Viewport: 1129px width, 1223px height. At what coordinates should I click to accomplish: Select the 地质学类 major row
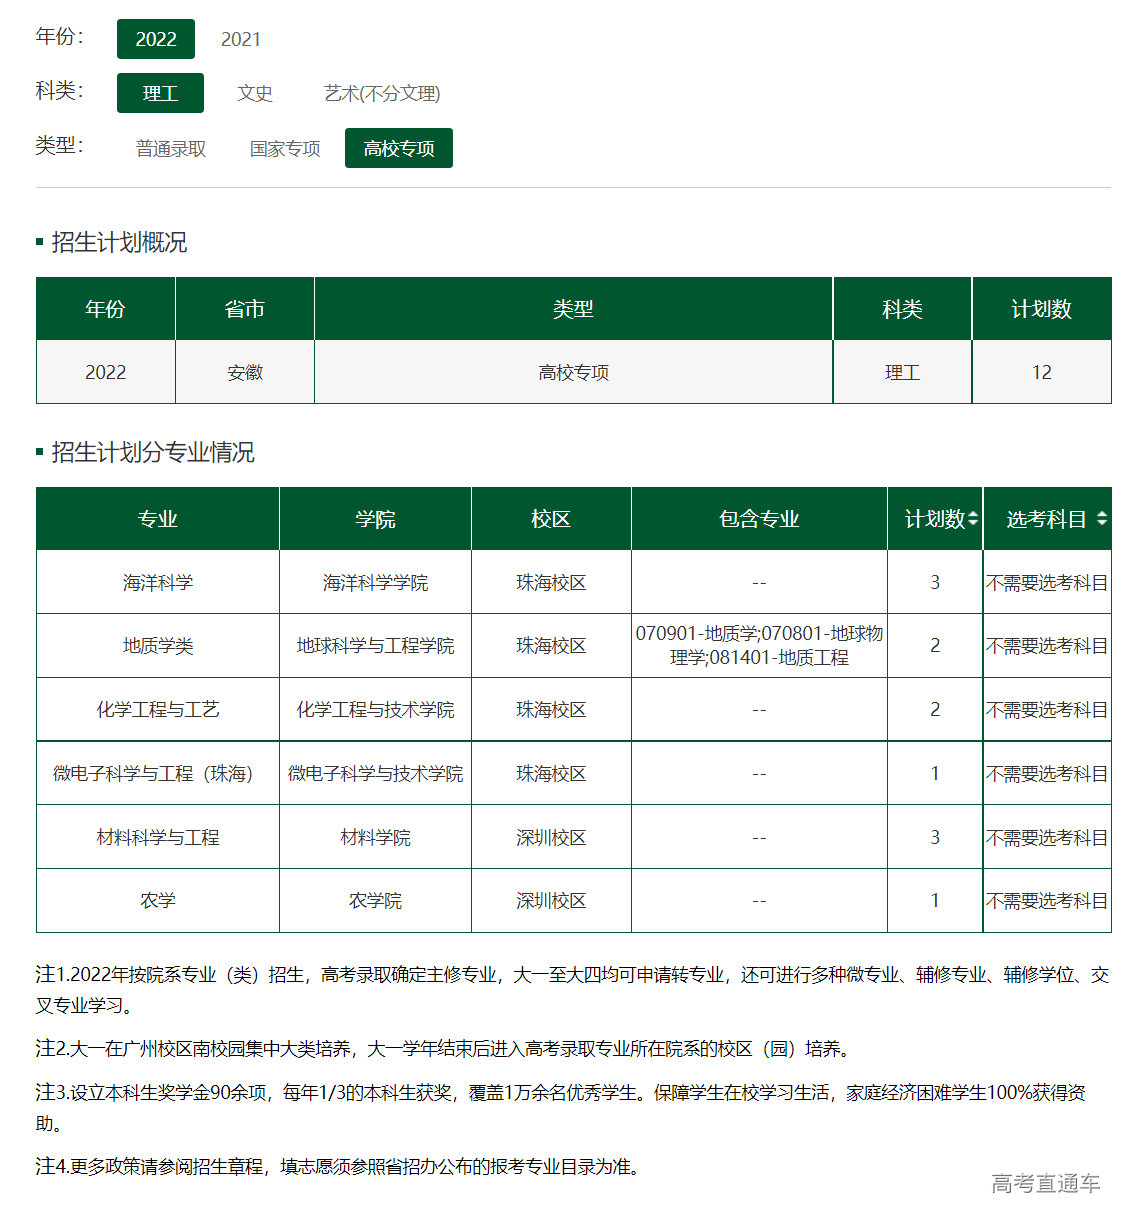coord(157,645)
